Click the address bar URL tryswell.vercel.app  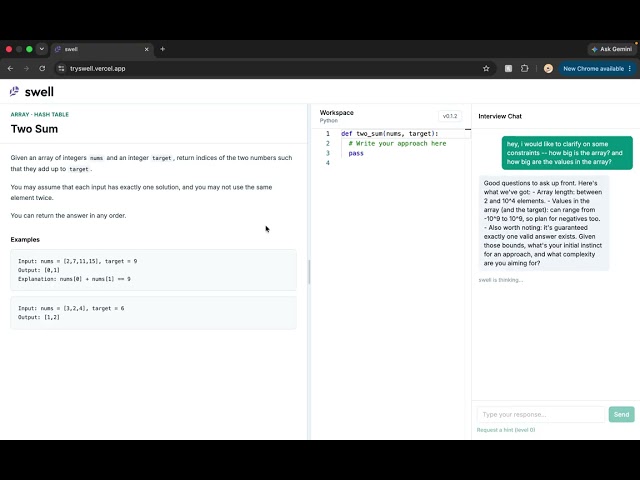click(98, 69)
